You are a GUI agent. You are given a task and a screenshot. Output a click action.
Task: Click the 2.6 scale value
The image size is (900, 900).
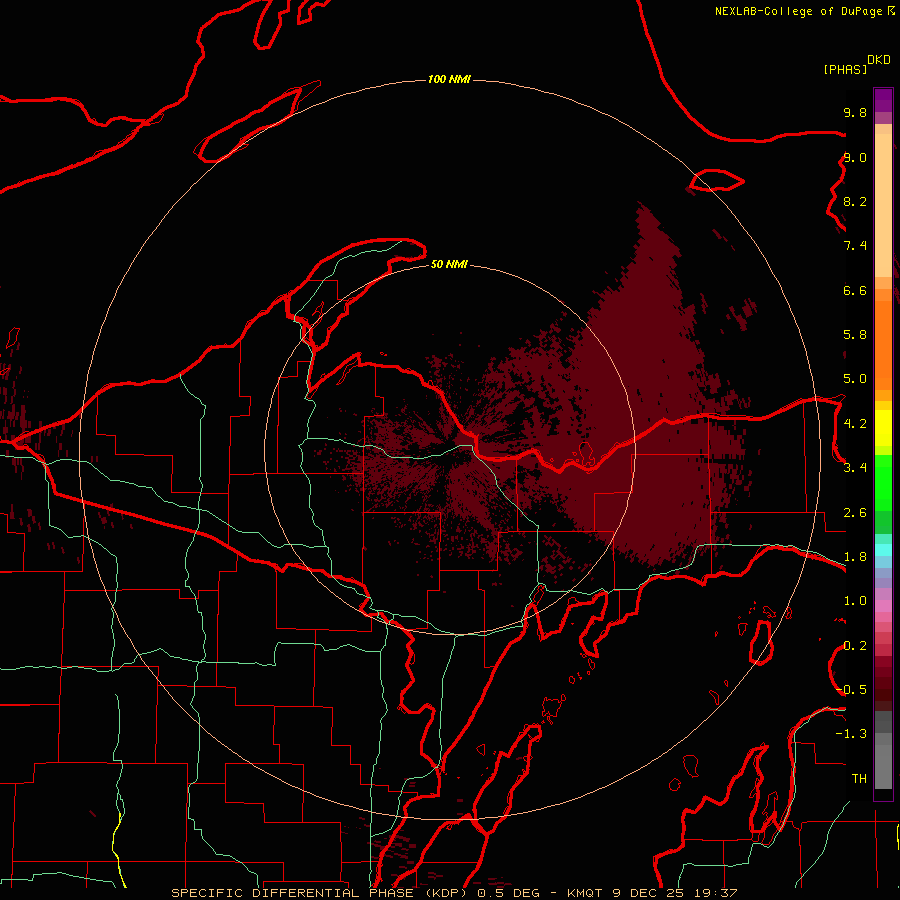pos(855,513)
